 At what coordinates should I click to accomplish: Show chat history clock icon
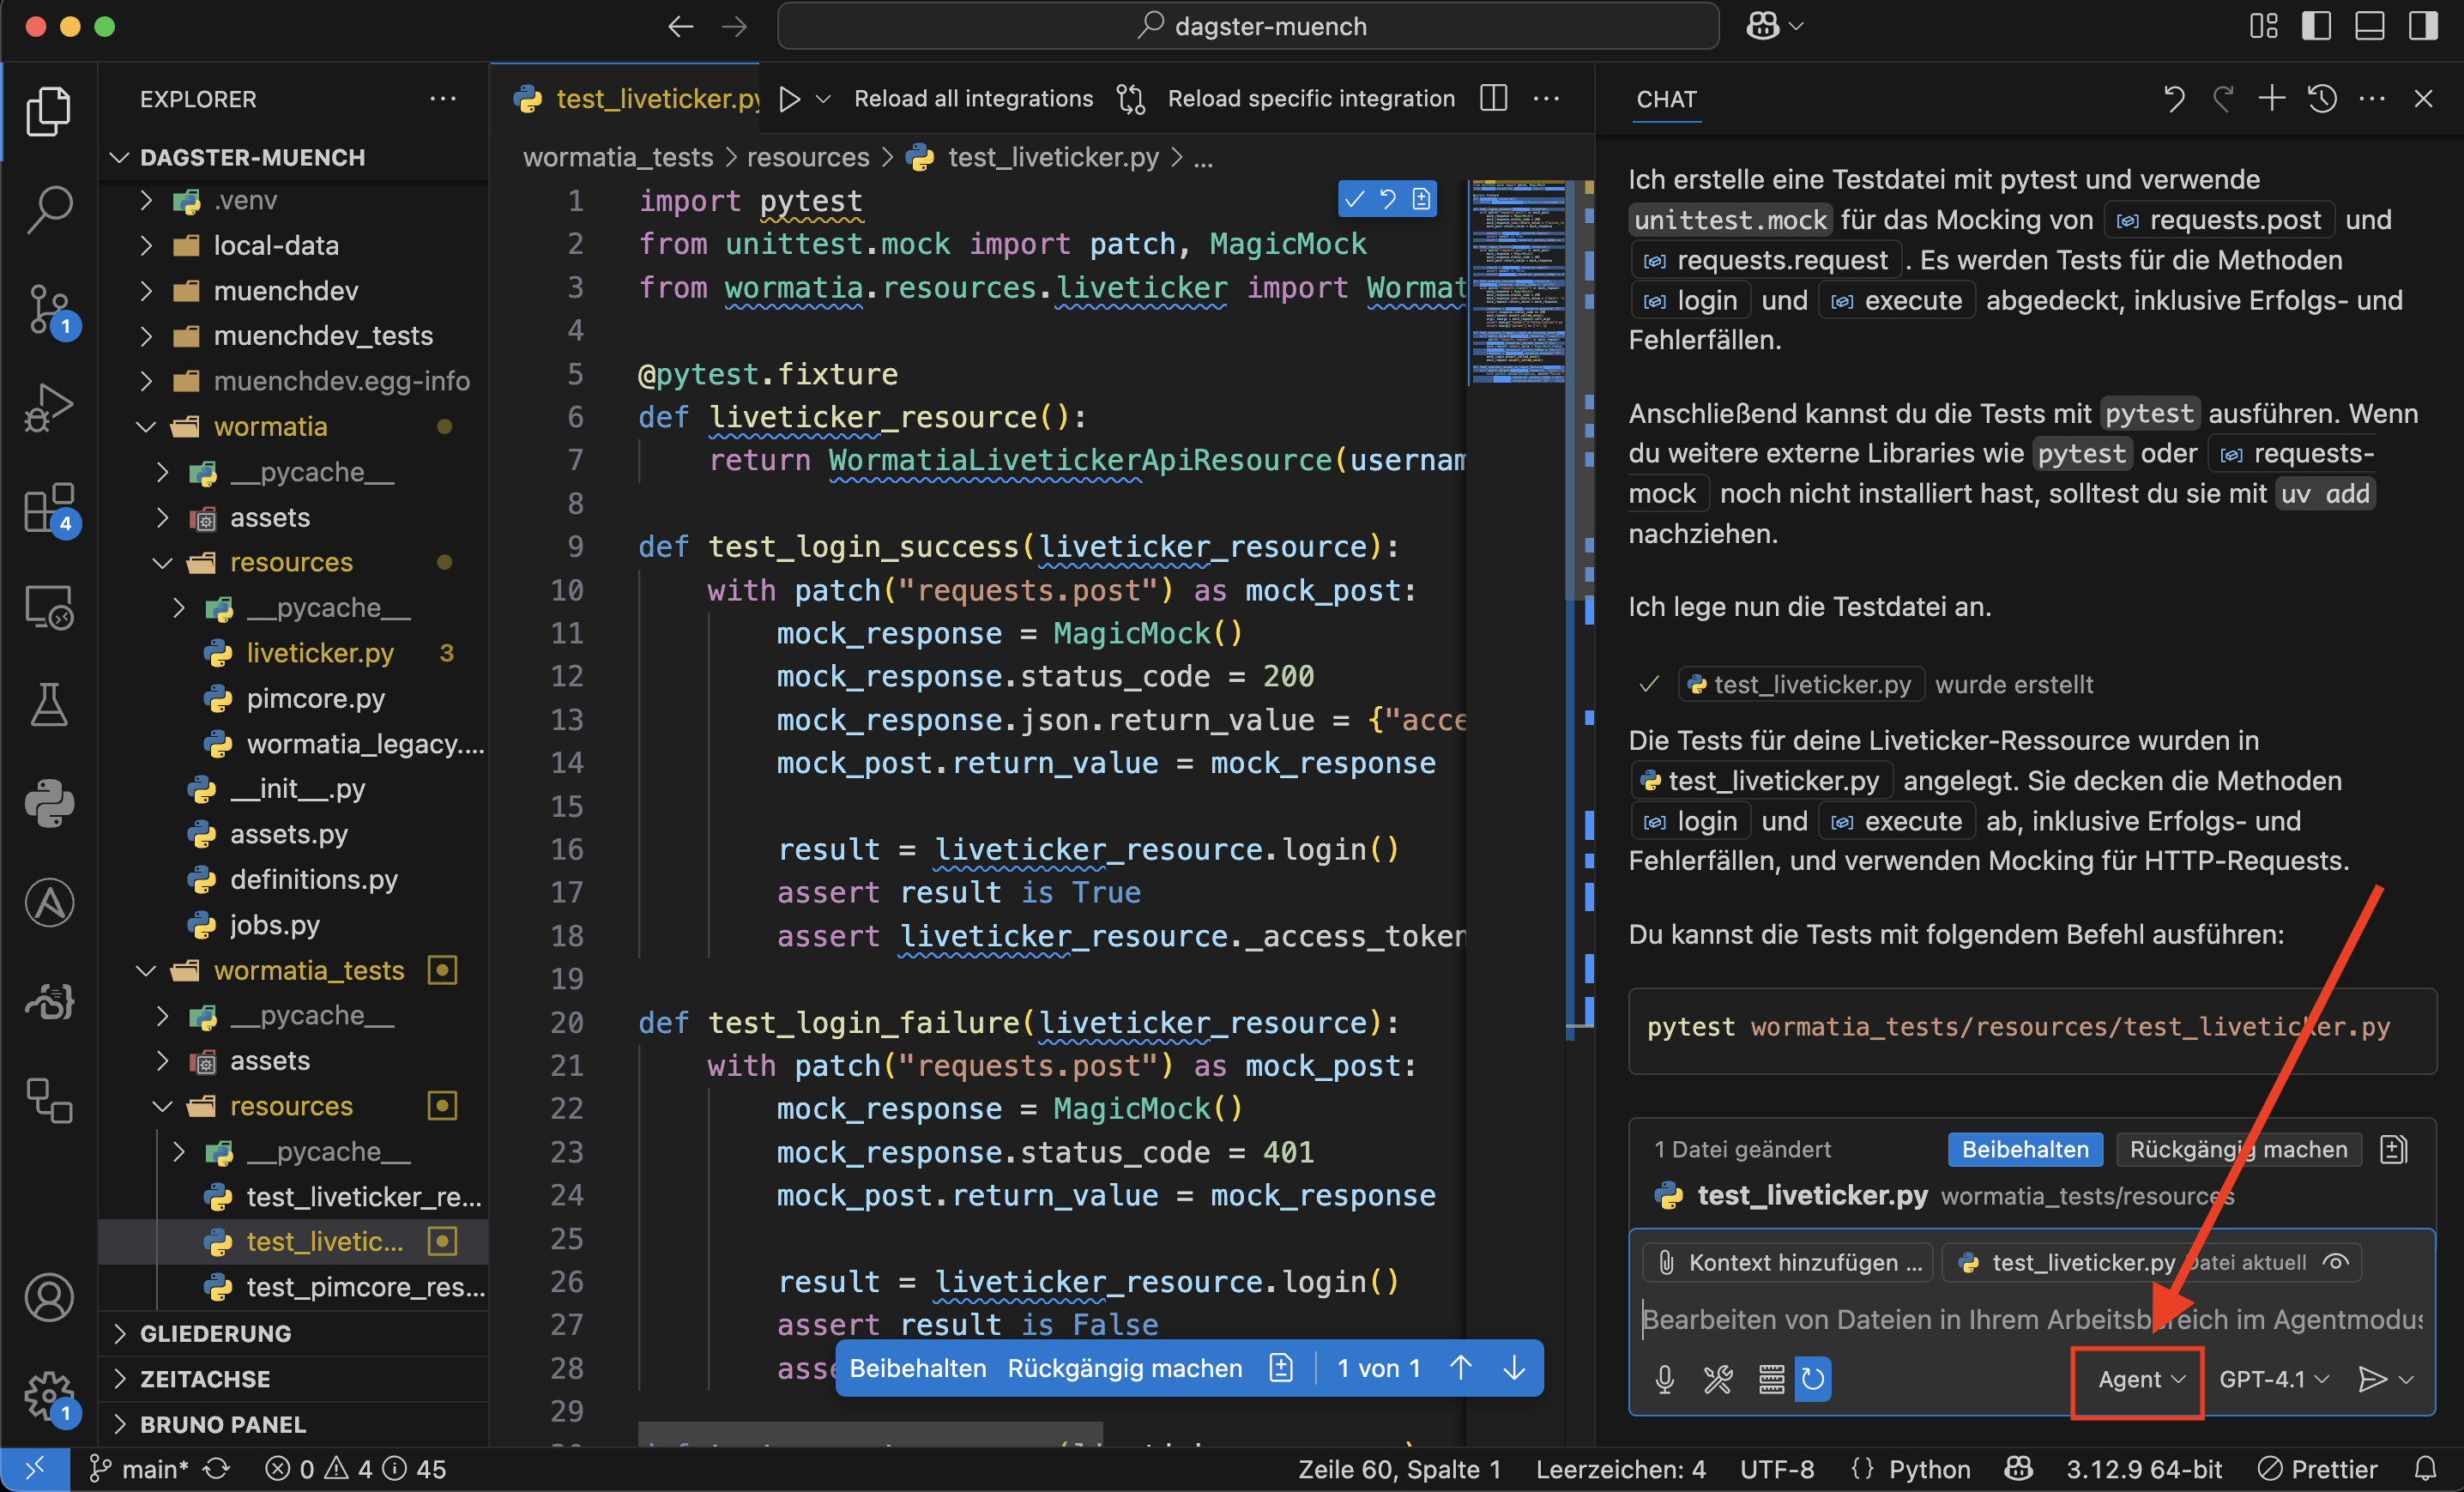coord(2322,98)
